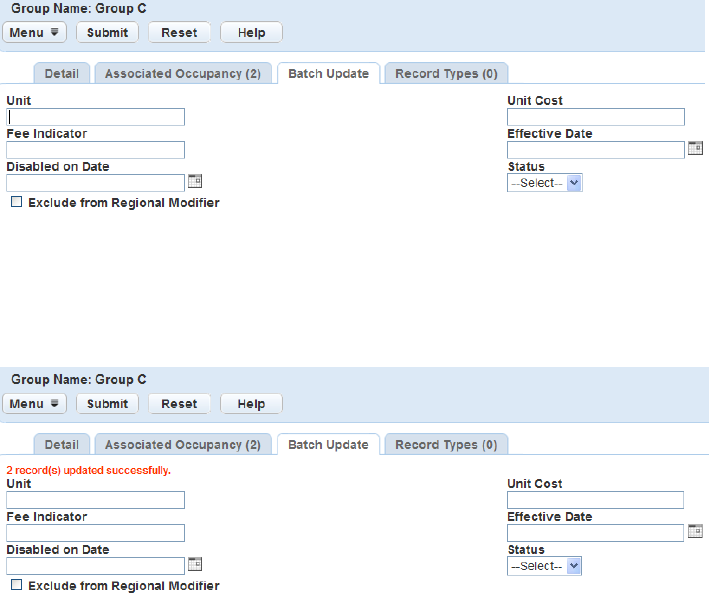Expand the Status dropdown in lower form
The image size is (709, 595).
(544, 566)
